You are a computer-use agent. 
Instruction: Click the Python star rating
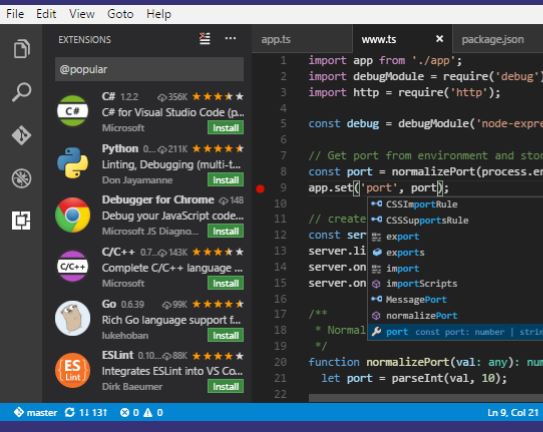click(218, 149)
